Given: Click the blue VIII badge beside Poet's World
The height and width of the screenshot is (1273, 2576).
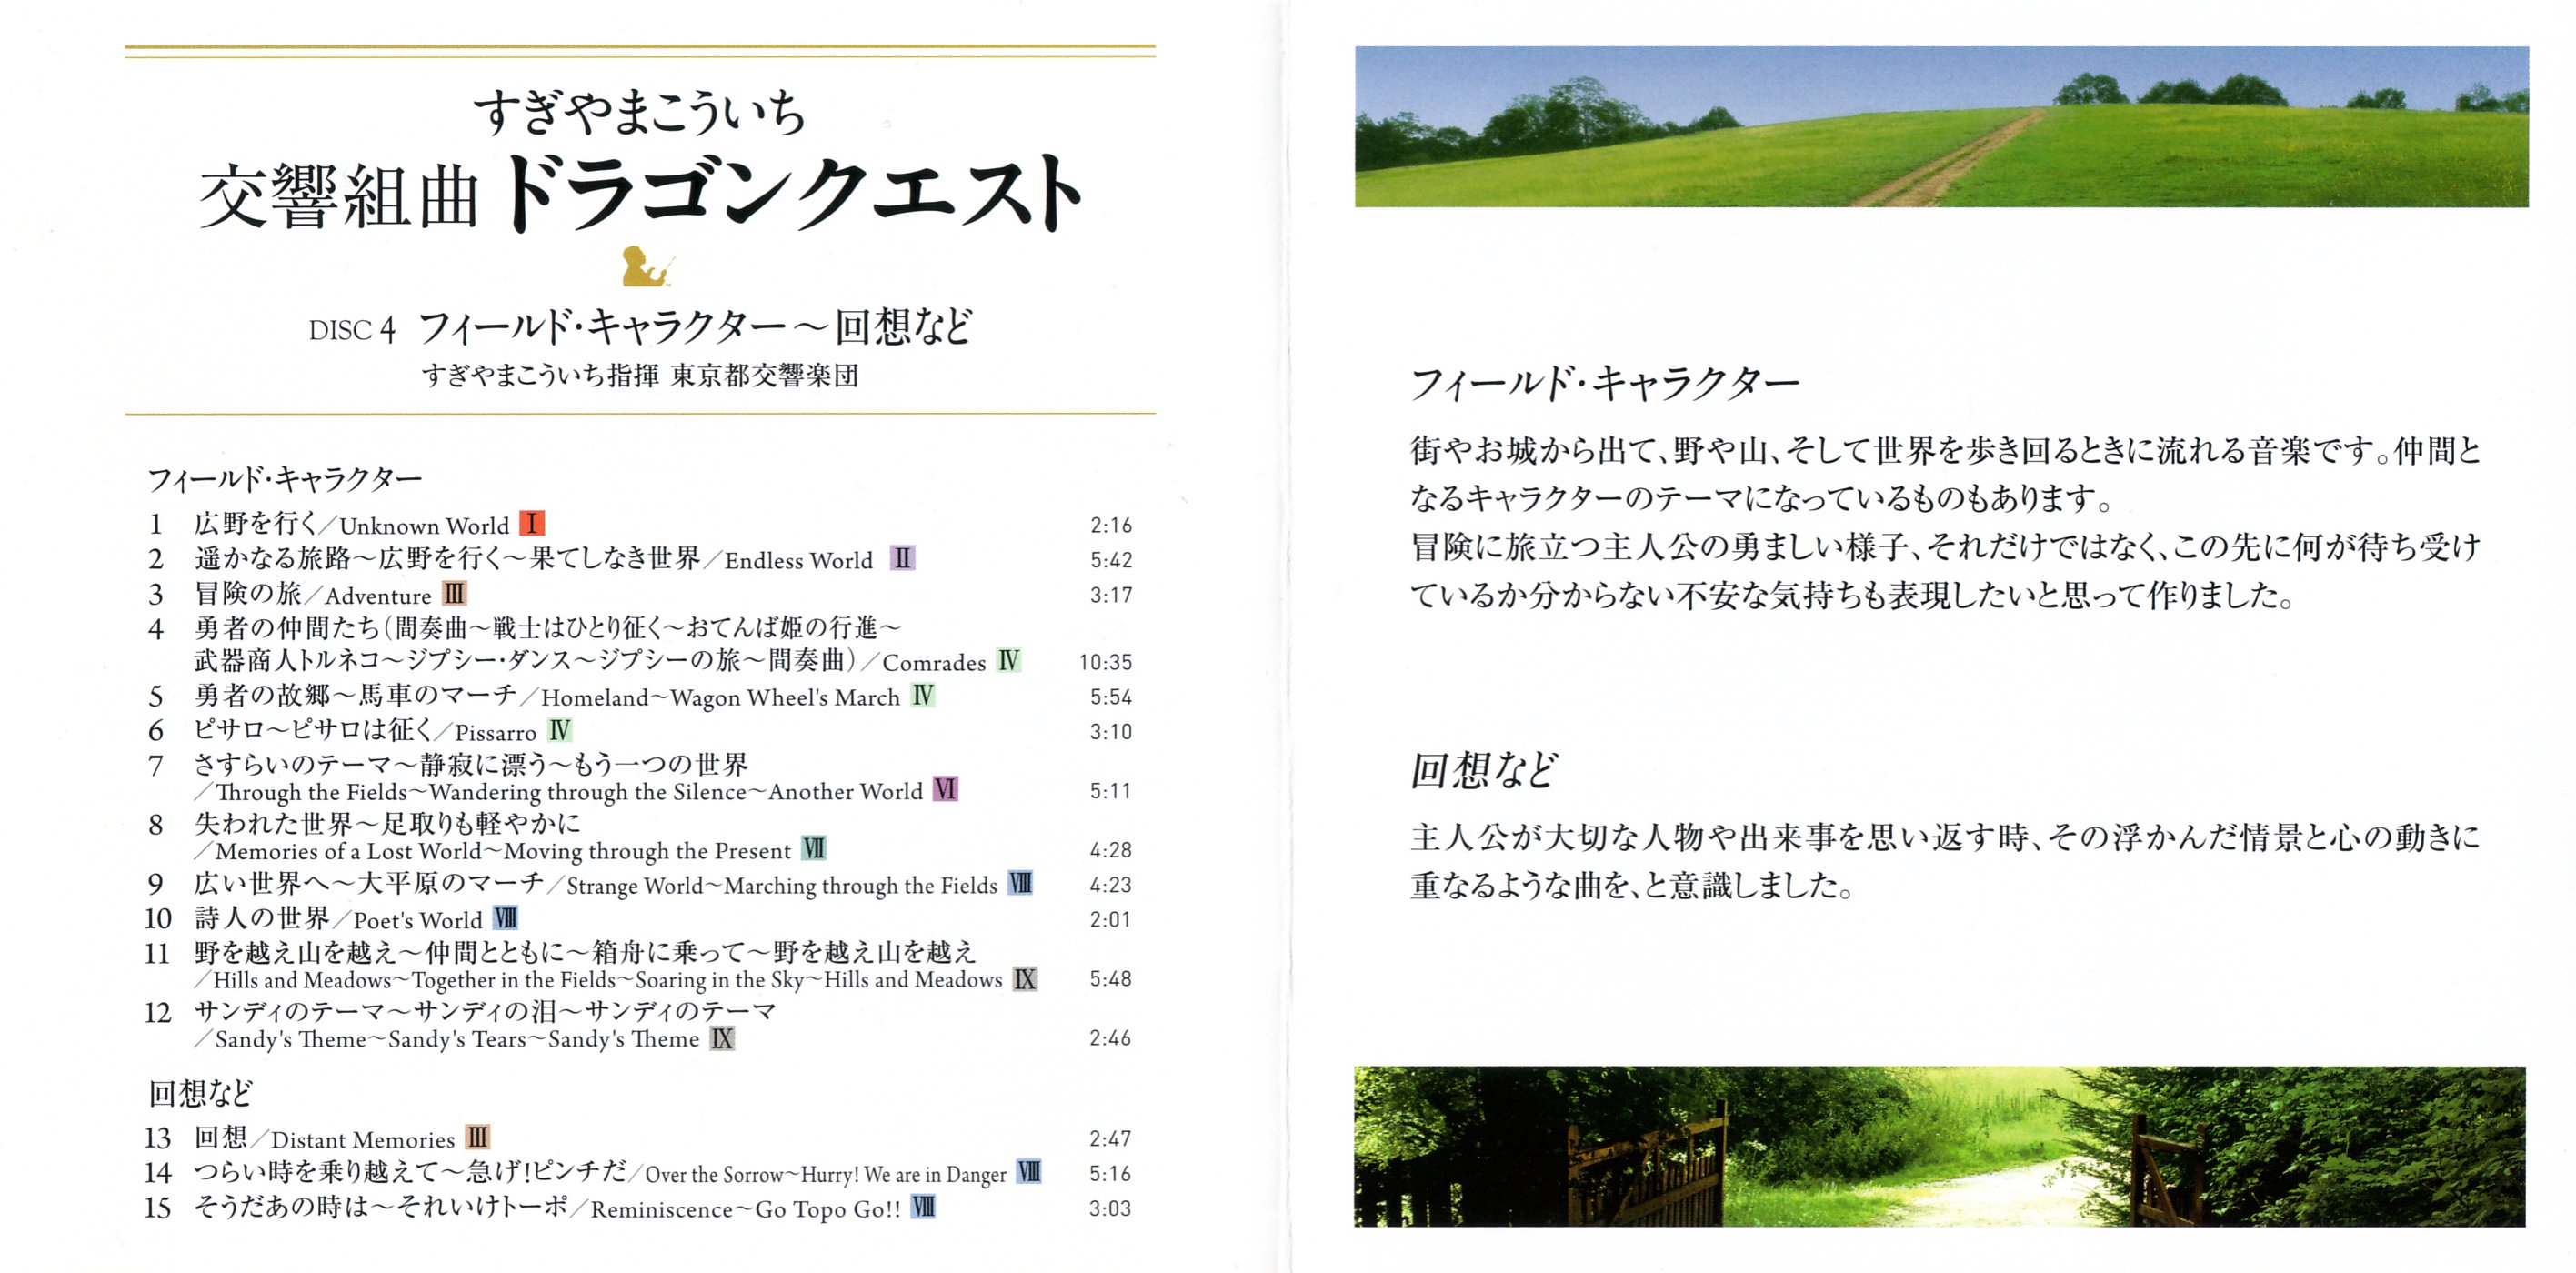Looking at the screenshot, I should click(505, 918).
